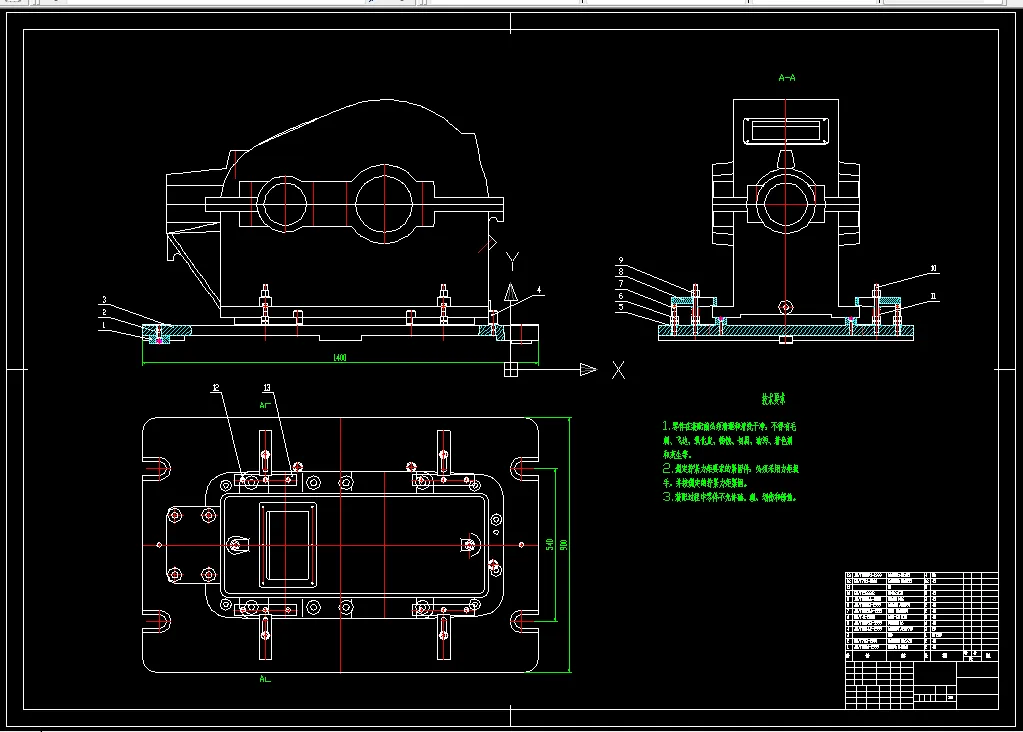1023x732 pixels.
Task: Select part balloon number 2
Action: pyautogui.click(x=104, y=313)
